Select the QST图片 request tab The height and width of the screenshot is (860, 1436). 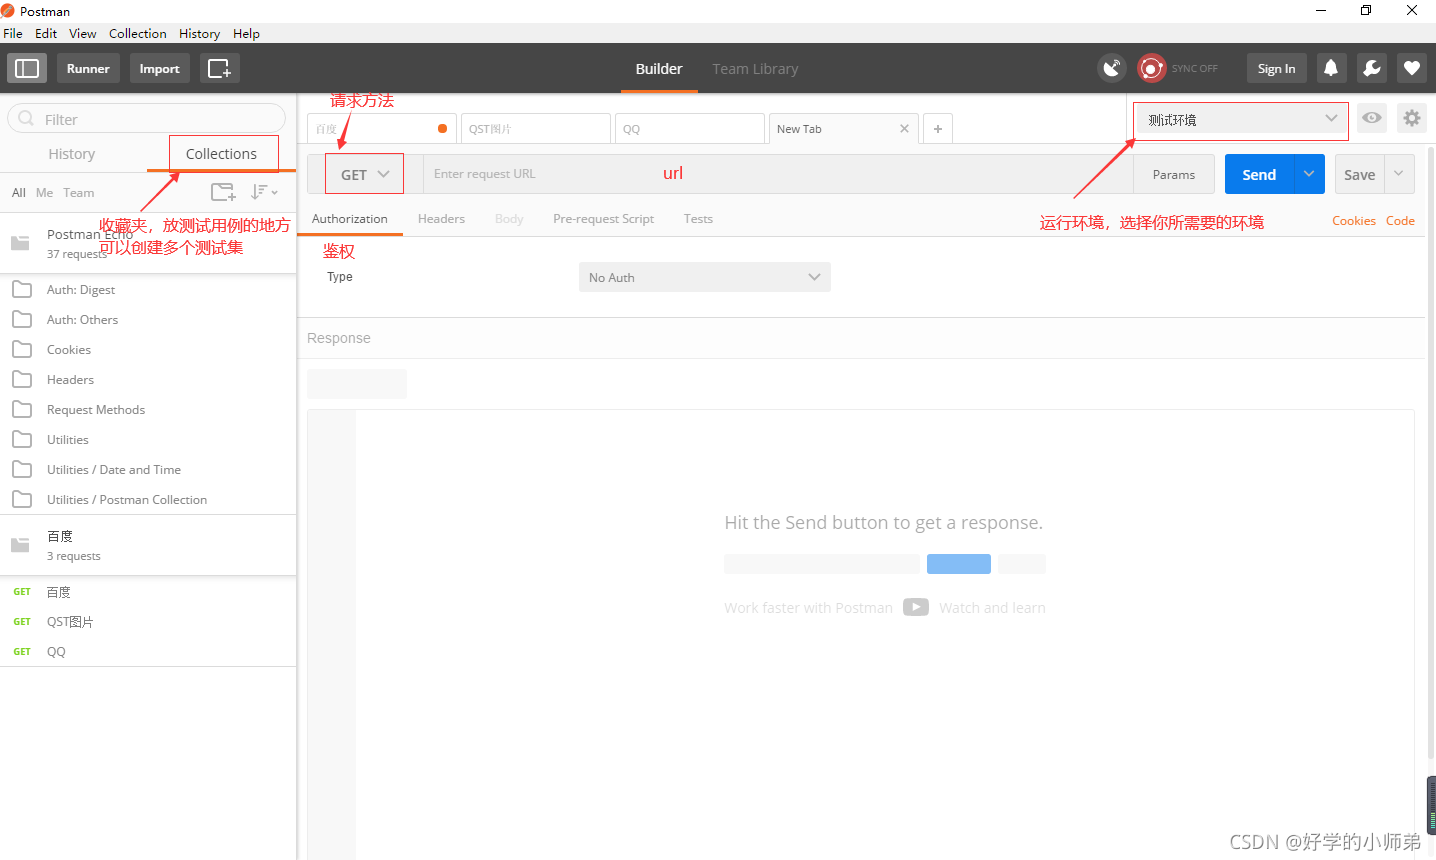tap(535, 129)
